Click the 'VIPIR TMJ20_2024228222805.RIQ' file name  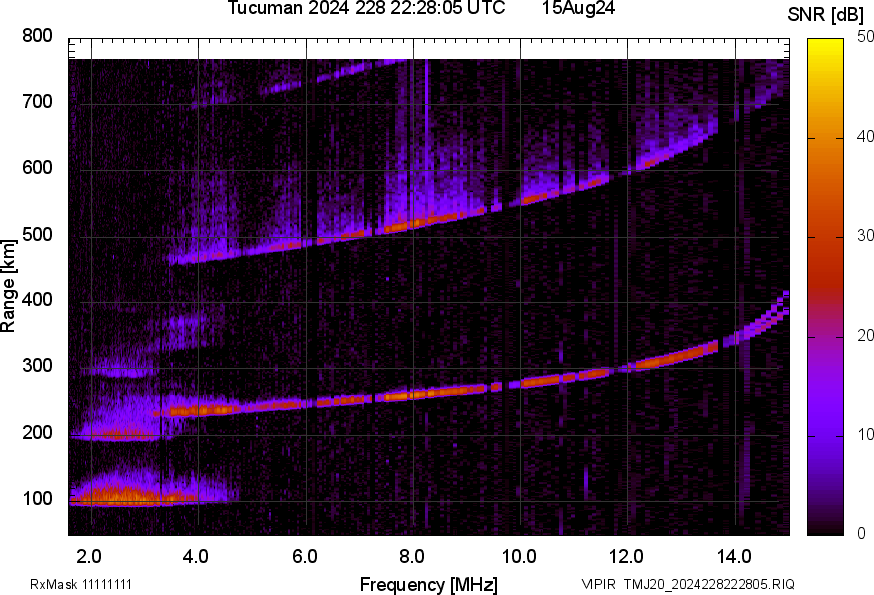pyautogui.click(x=688, y=585)
